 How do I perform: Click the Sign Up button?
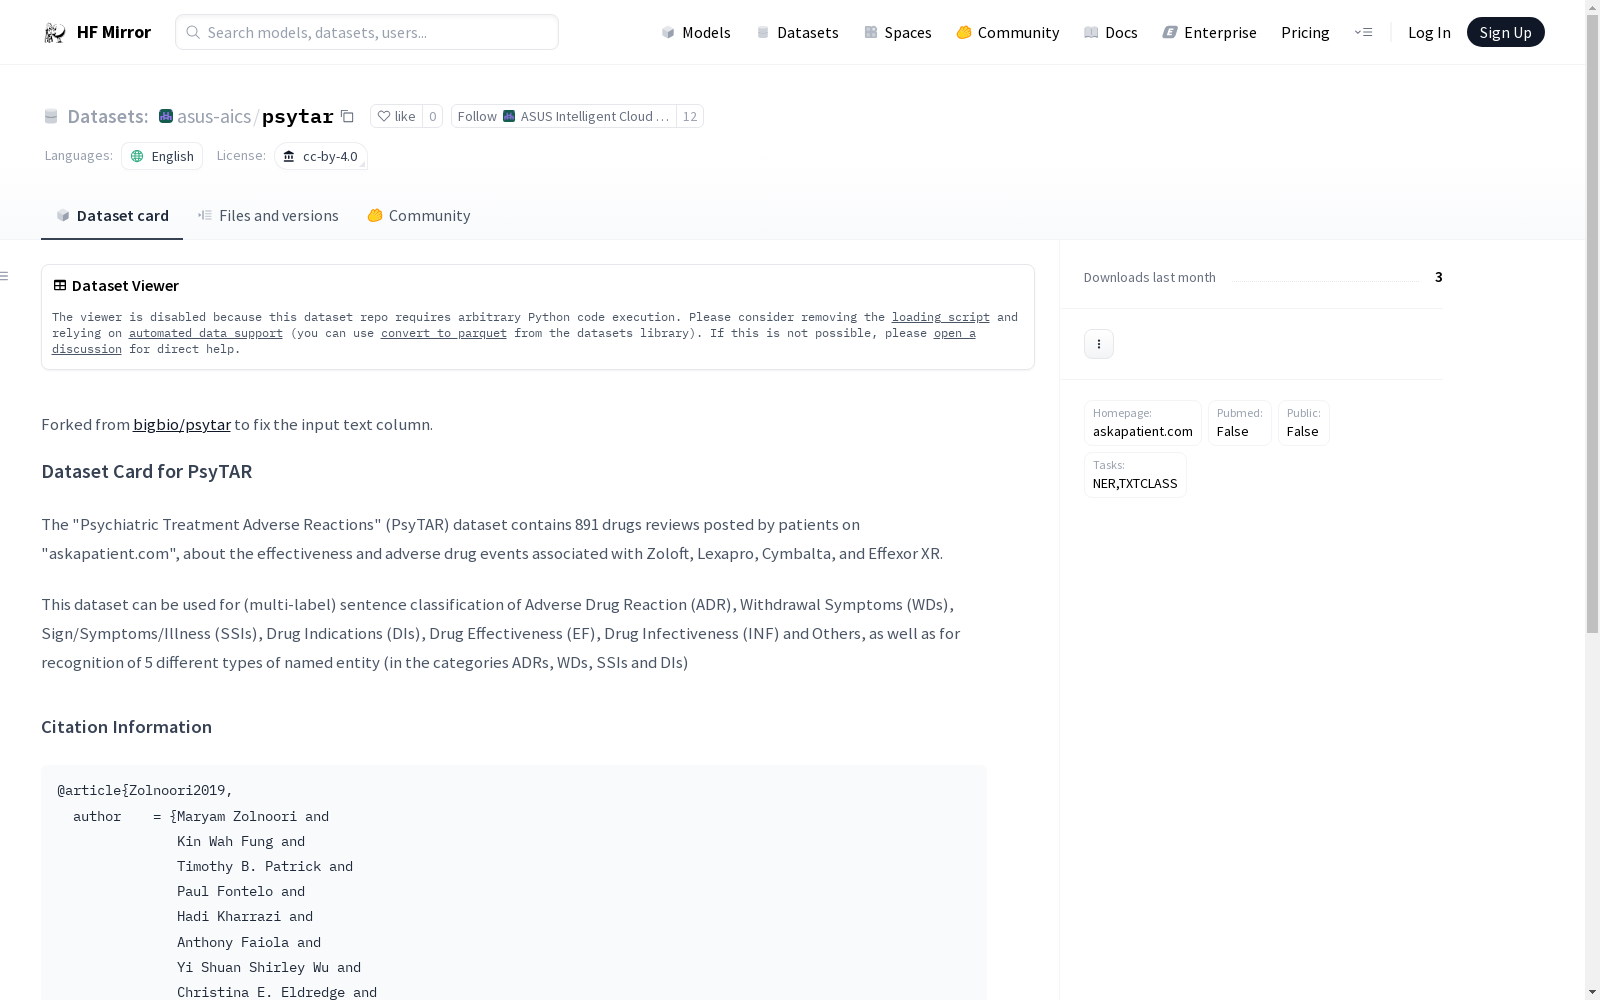1505,32
